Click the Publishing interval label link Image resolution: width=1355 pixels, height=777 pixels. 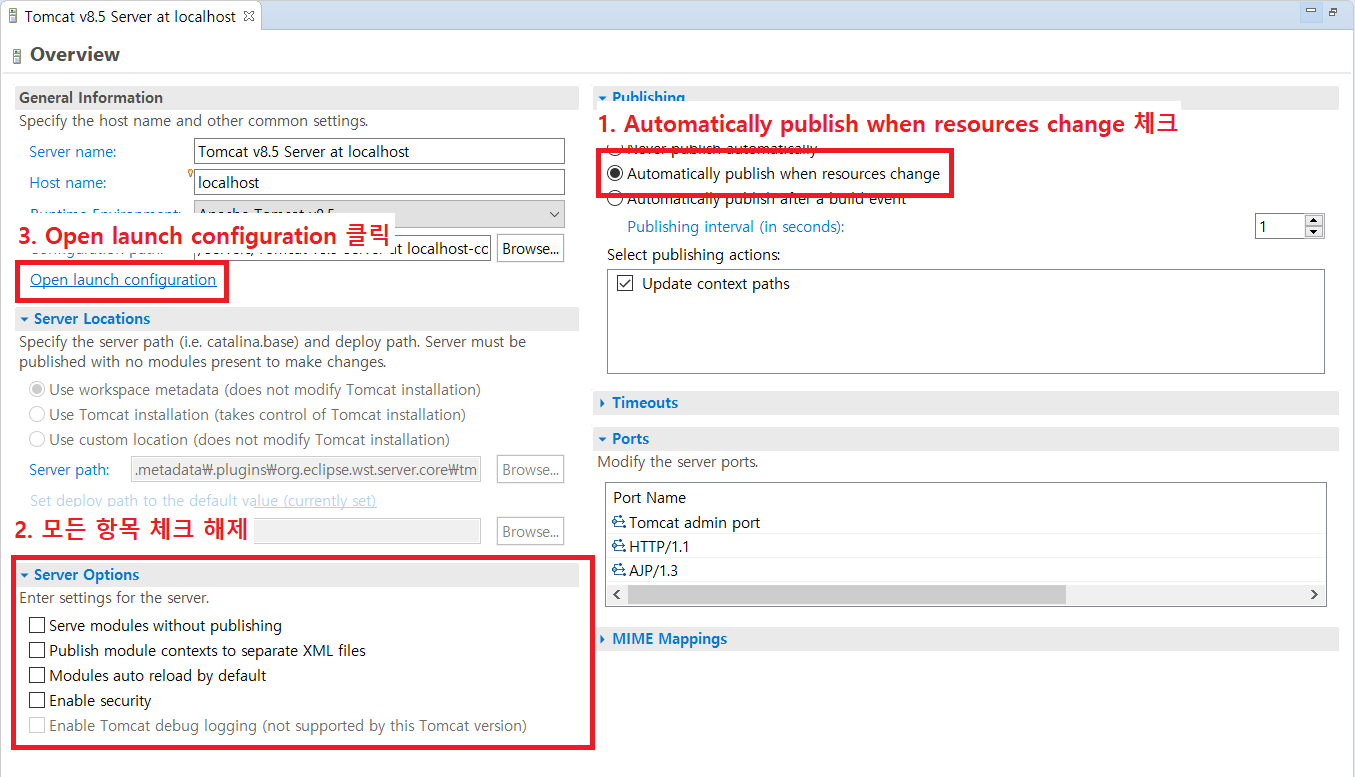(x=736, y=226)
